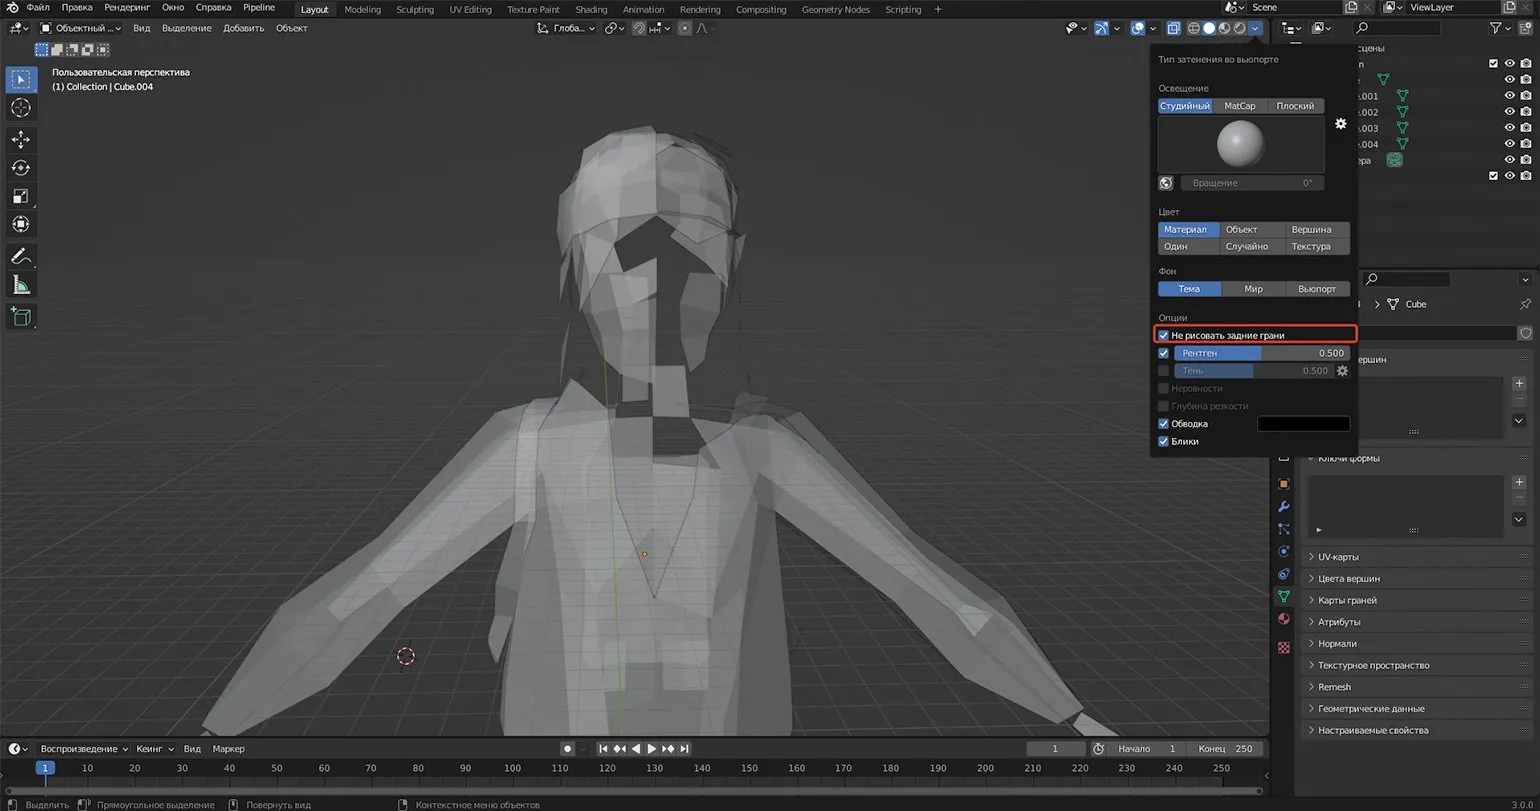Screen dimensions: 1540x811
Task: Open the Рендеринг menu
Action: point(126,8)
